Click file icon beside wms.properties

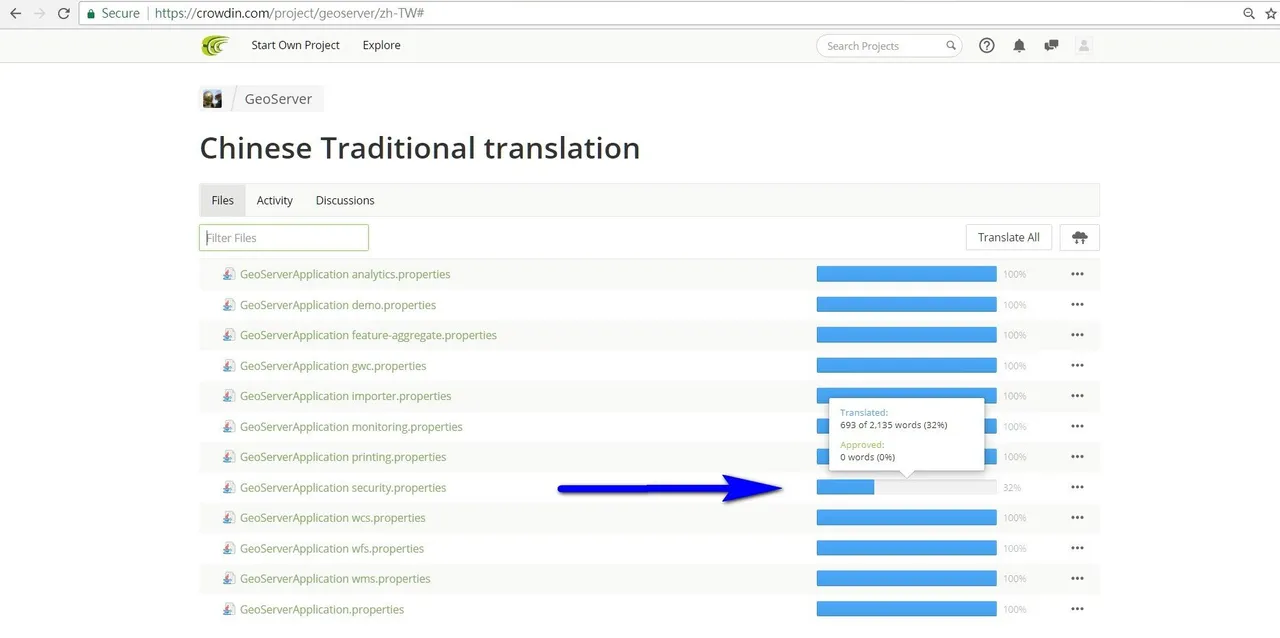coord(229,579)
